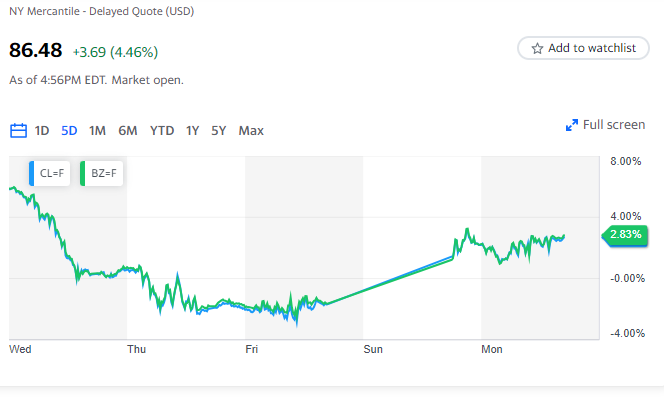Choose the Max time range
The height and width of the screenshot is (419, 664).
(251, 130)
